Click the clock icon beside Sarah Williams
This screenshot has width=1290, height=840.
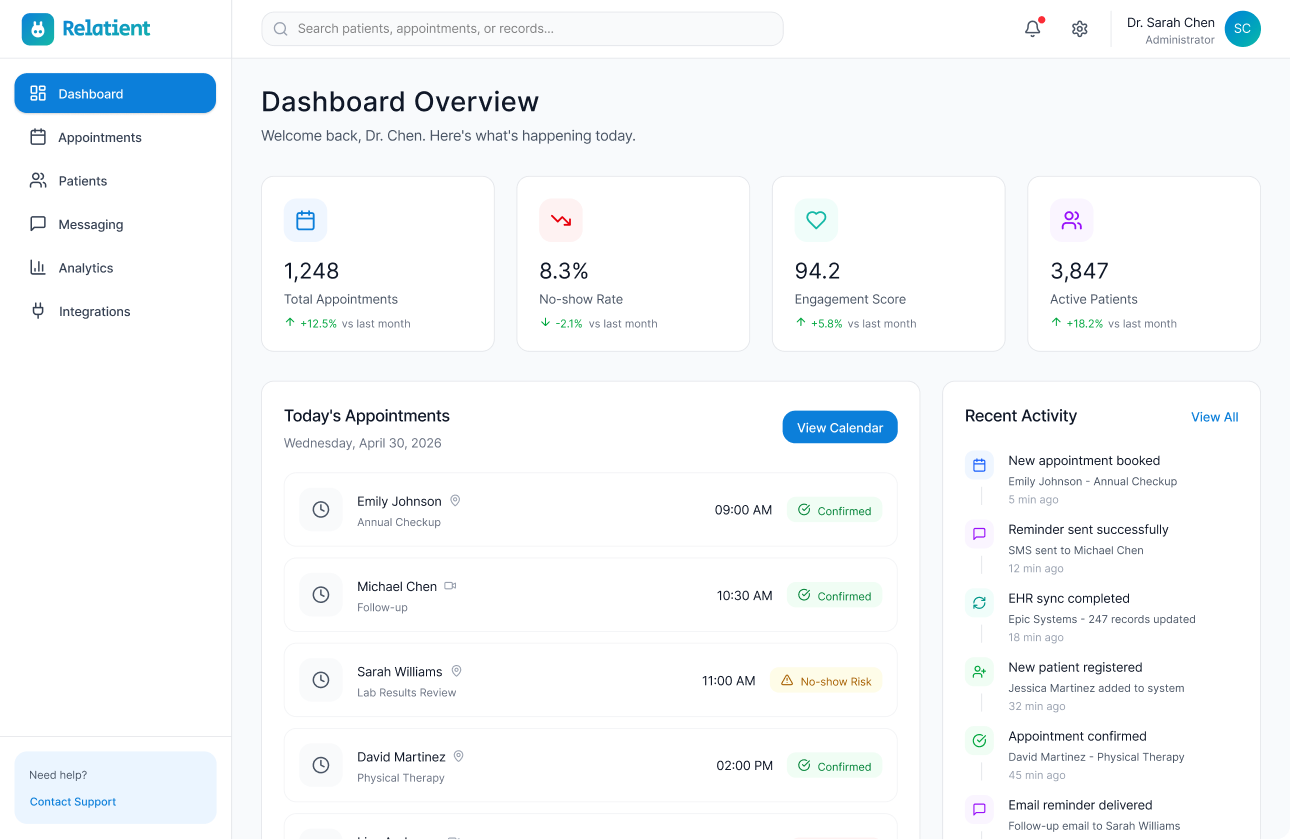pos(321,680)
